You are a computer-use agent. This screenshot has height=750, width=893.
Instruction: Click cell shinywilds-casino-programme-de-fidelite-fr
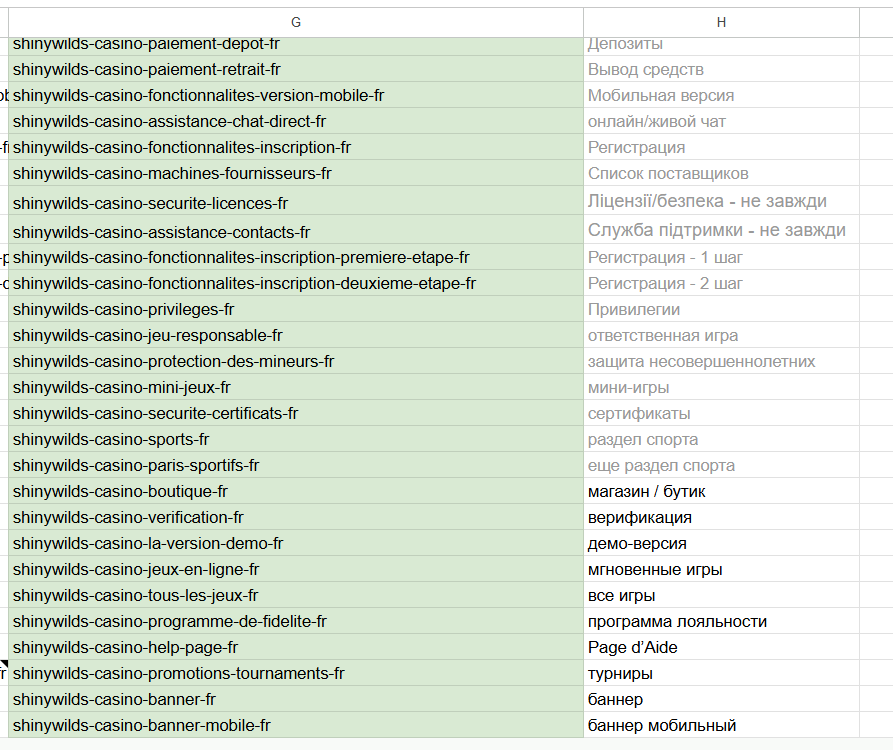click(x=296, y=621)
